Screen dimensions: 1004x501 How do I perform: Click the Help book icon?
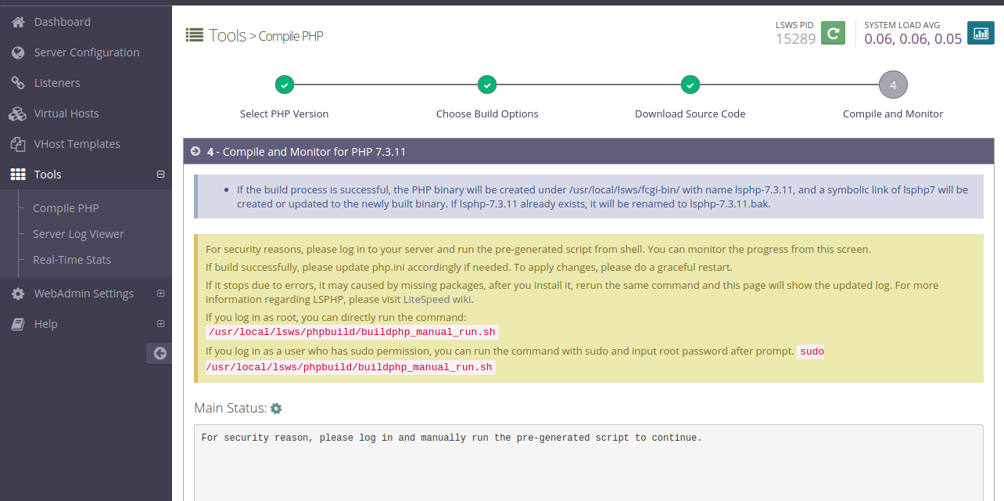click(x=18, y=324)
